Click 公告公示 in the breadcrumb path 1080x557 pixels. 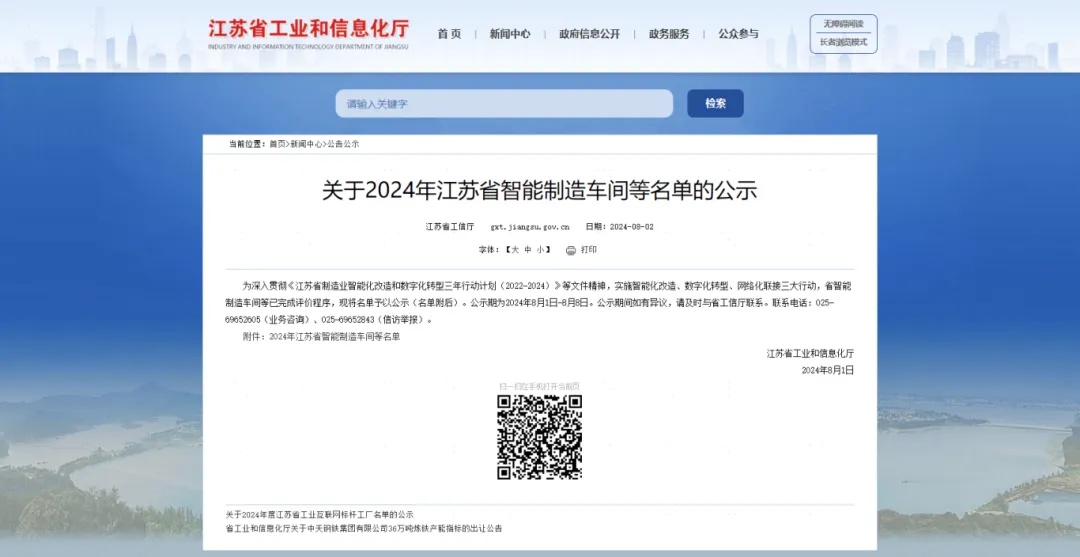coord(343,144)
